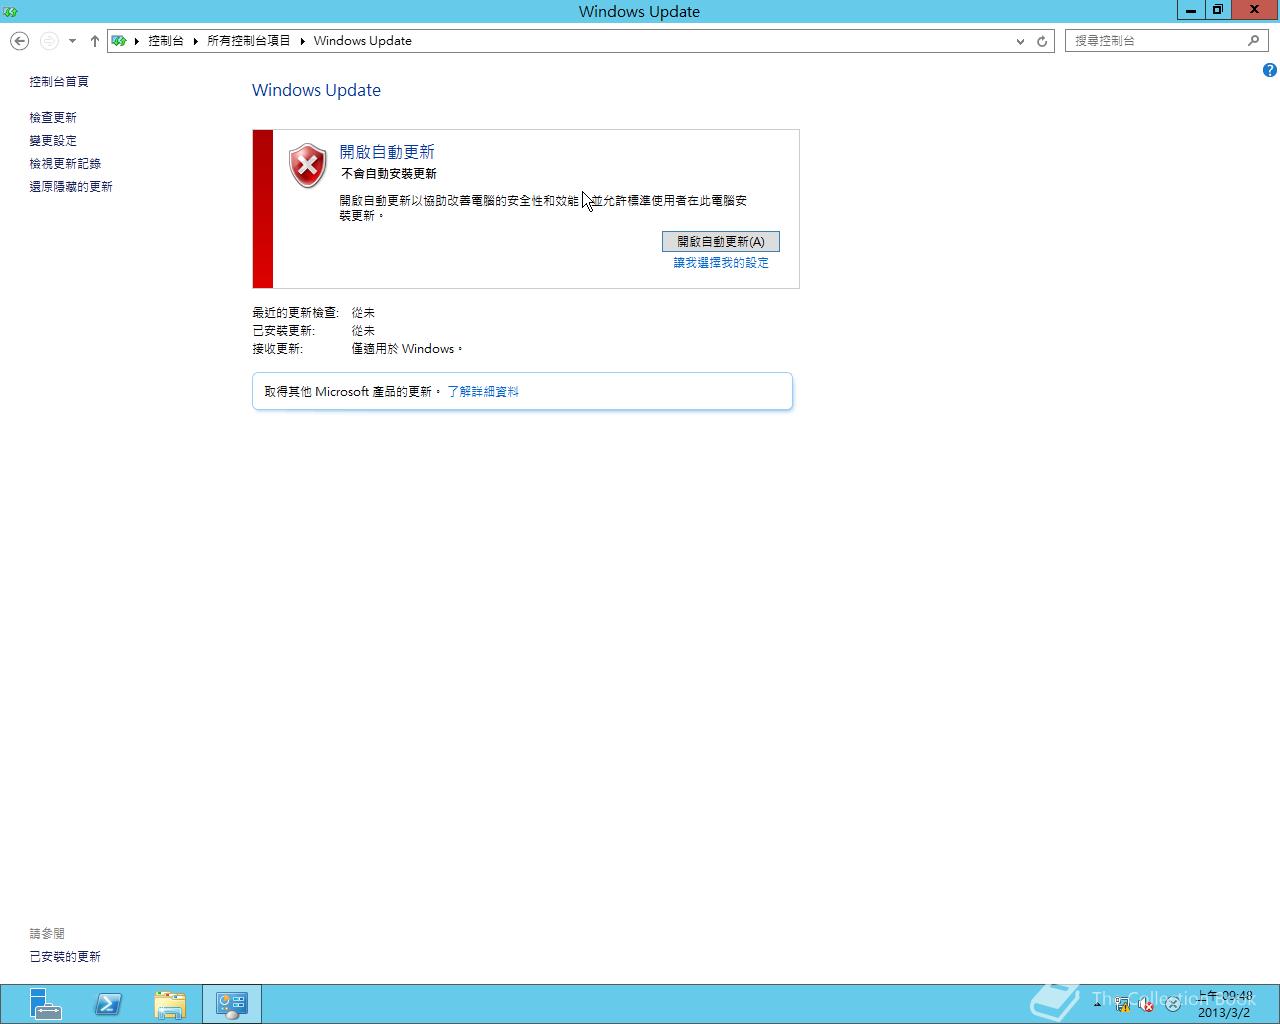The height and width of the screenshot is (1024, 1280).
Task: Open 已安裝的更新 at bottom left
Action: pyautogui.click(x=65, y=957)
